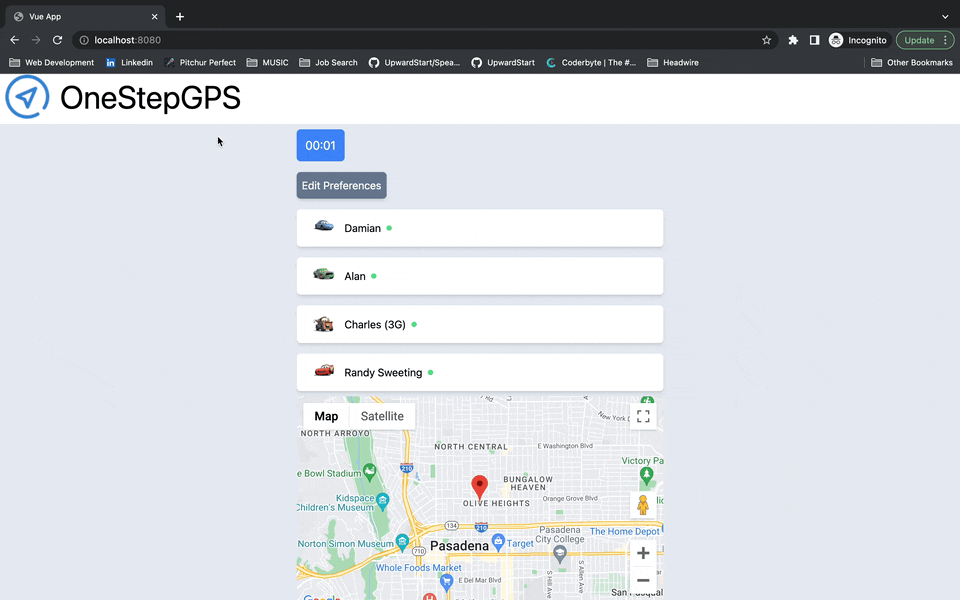Click the tow truck icon beside Charles (3G)

(x=324, y=324)
